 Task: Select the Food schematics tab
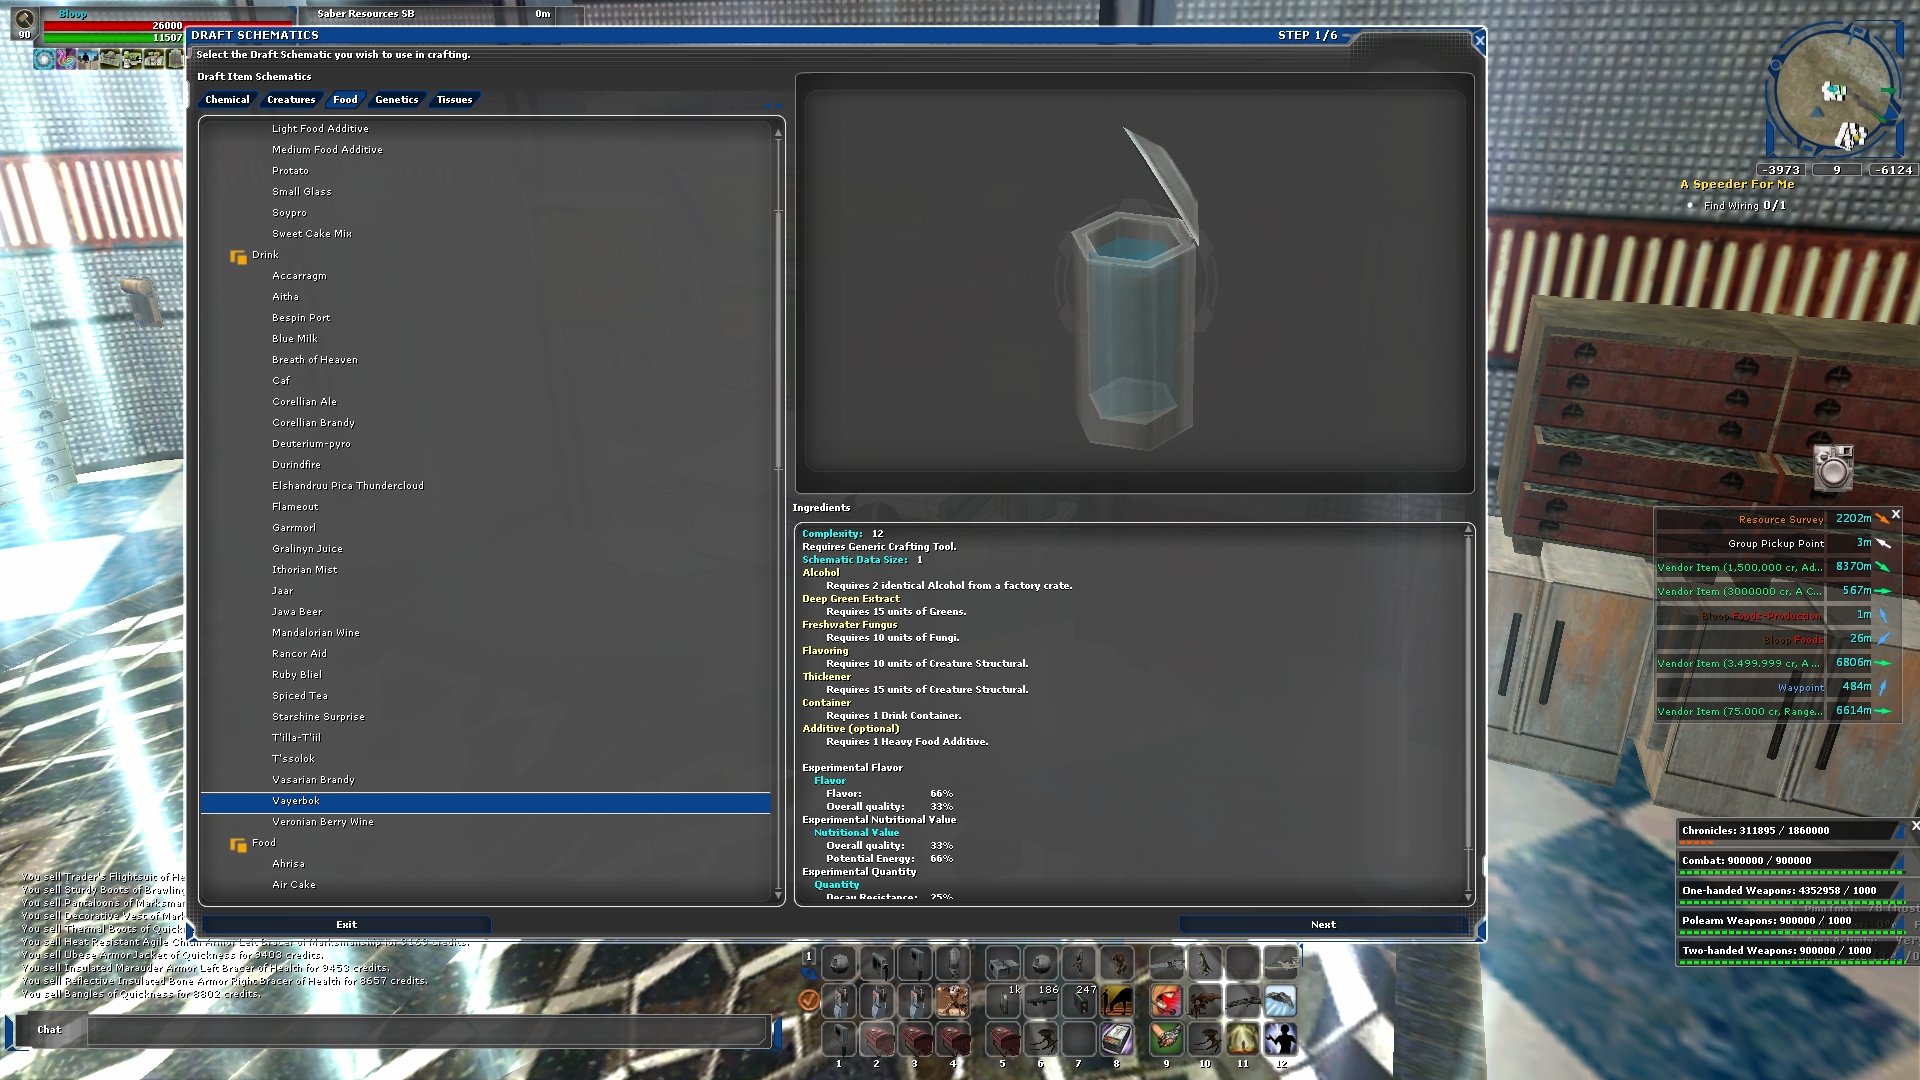[x=345, y=99]
